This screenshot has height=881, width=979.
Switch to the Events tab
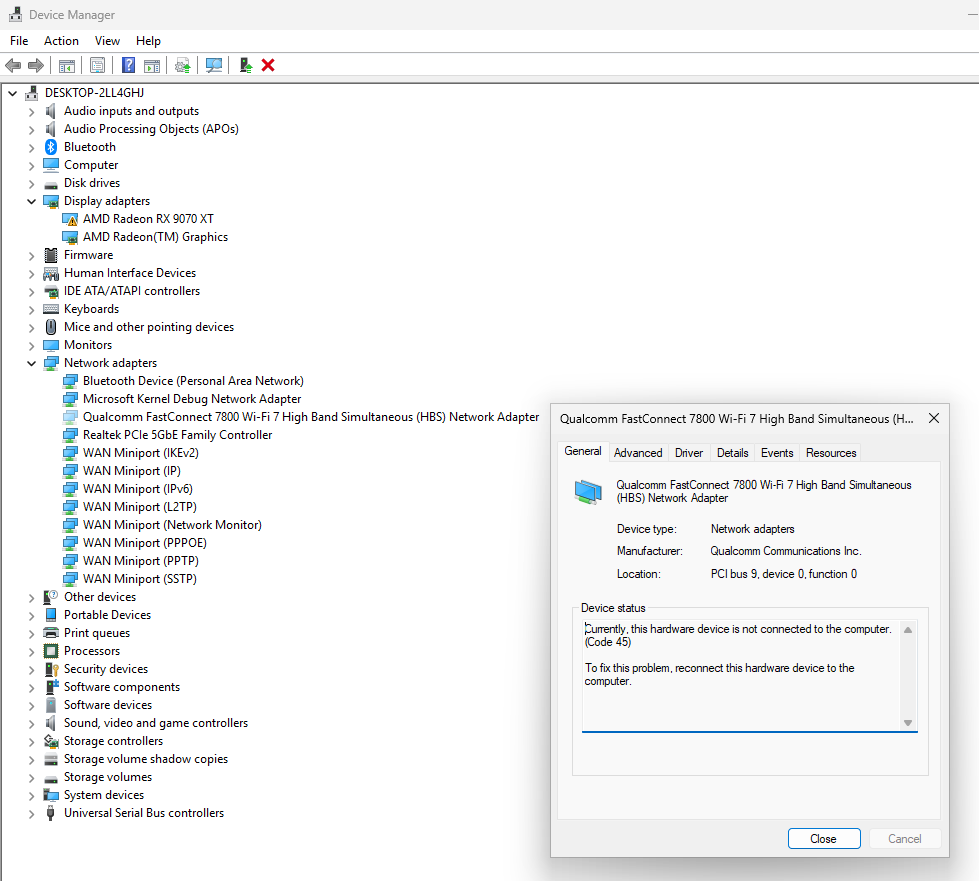[777, 453]
